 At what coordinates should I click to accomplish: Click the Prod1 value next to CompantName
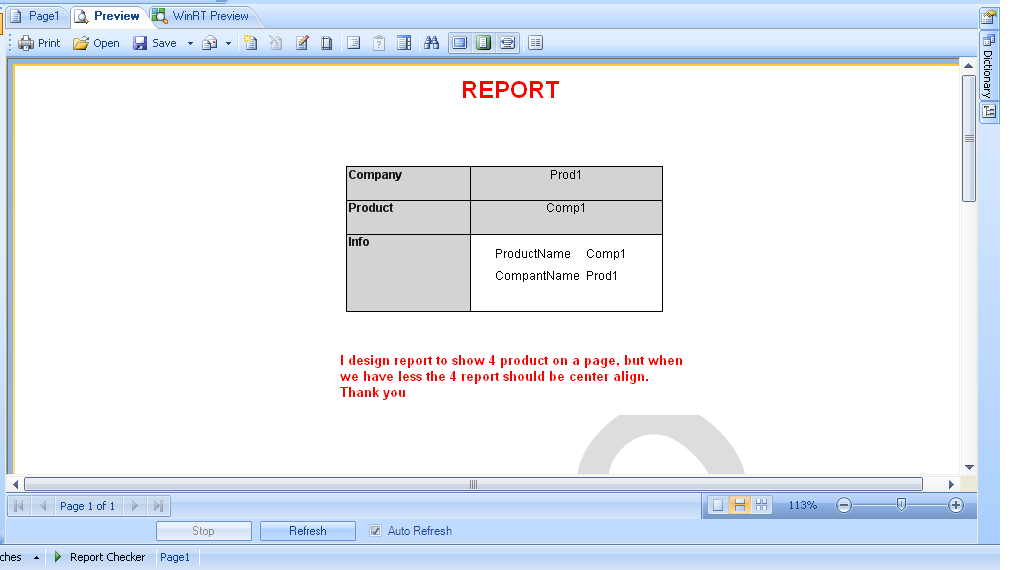(x=601, y=276)
